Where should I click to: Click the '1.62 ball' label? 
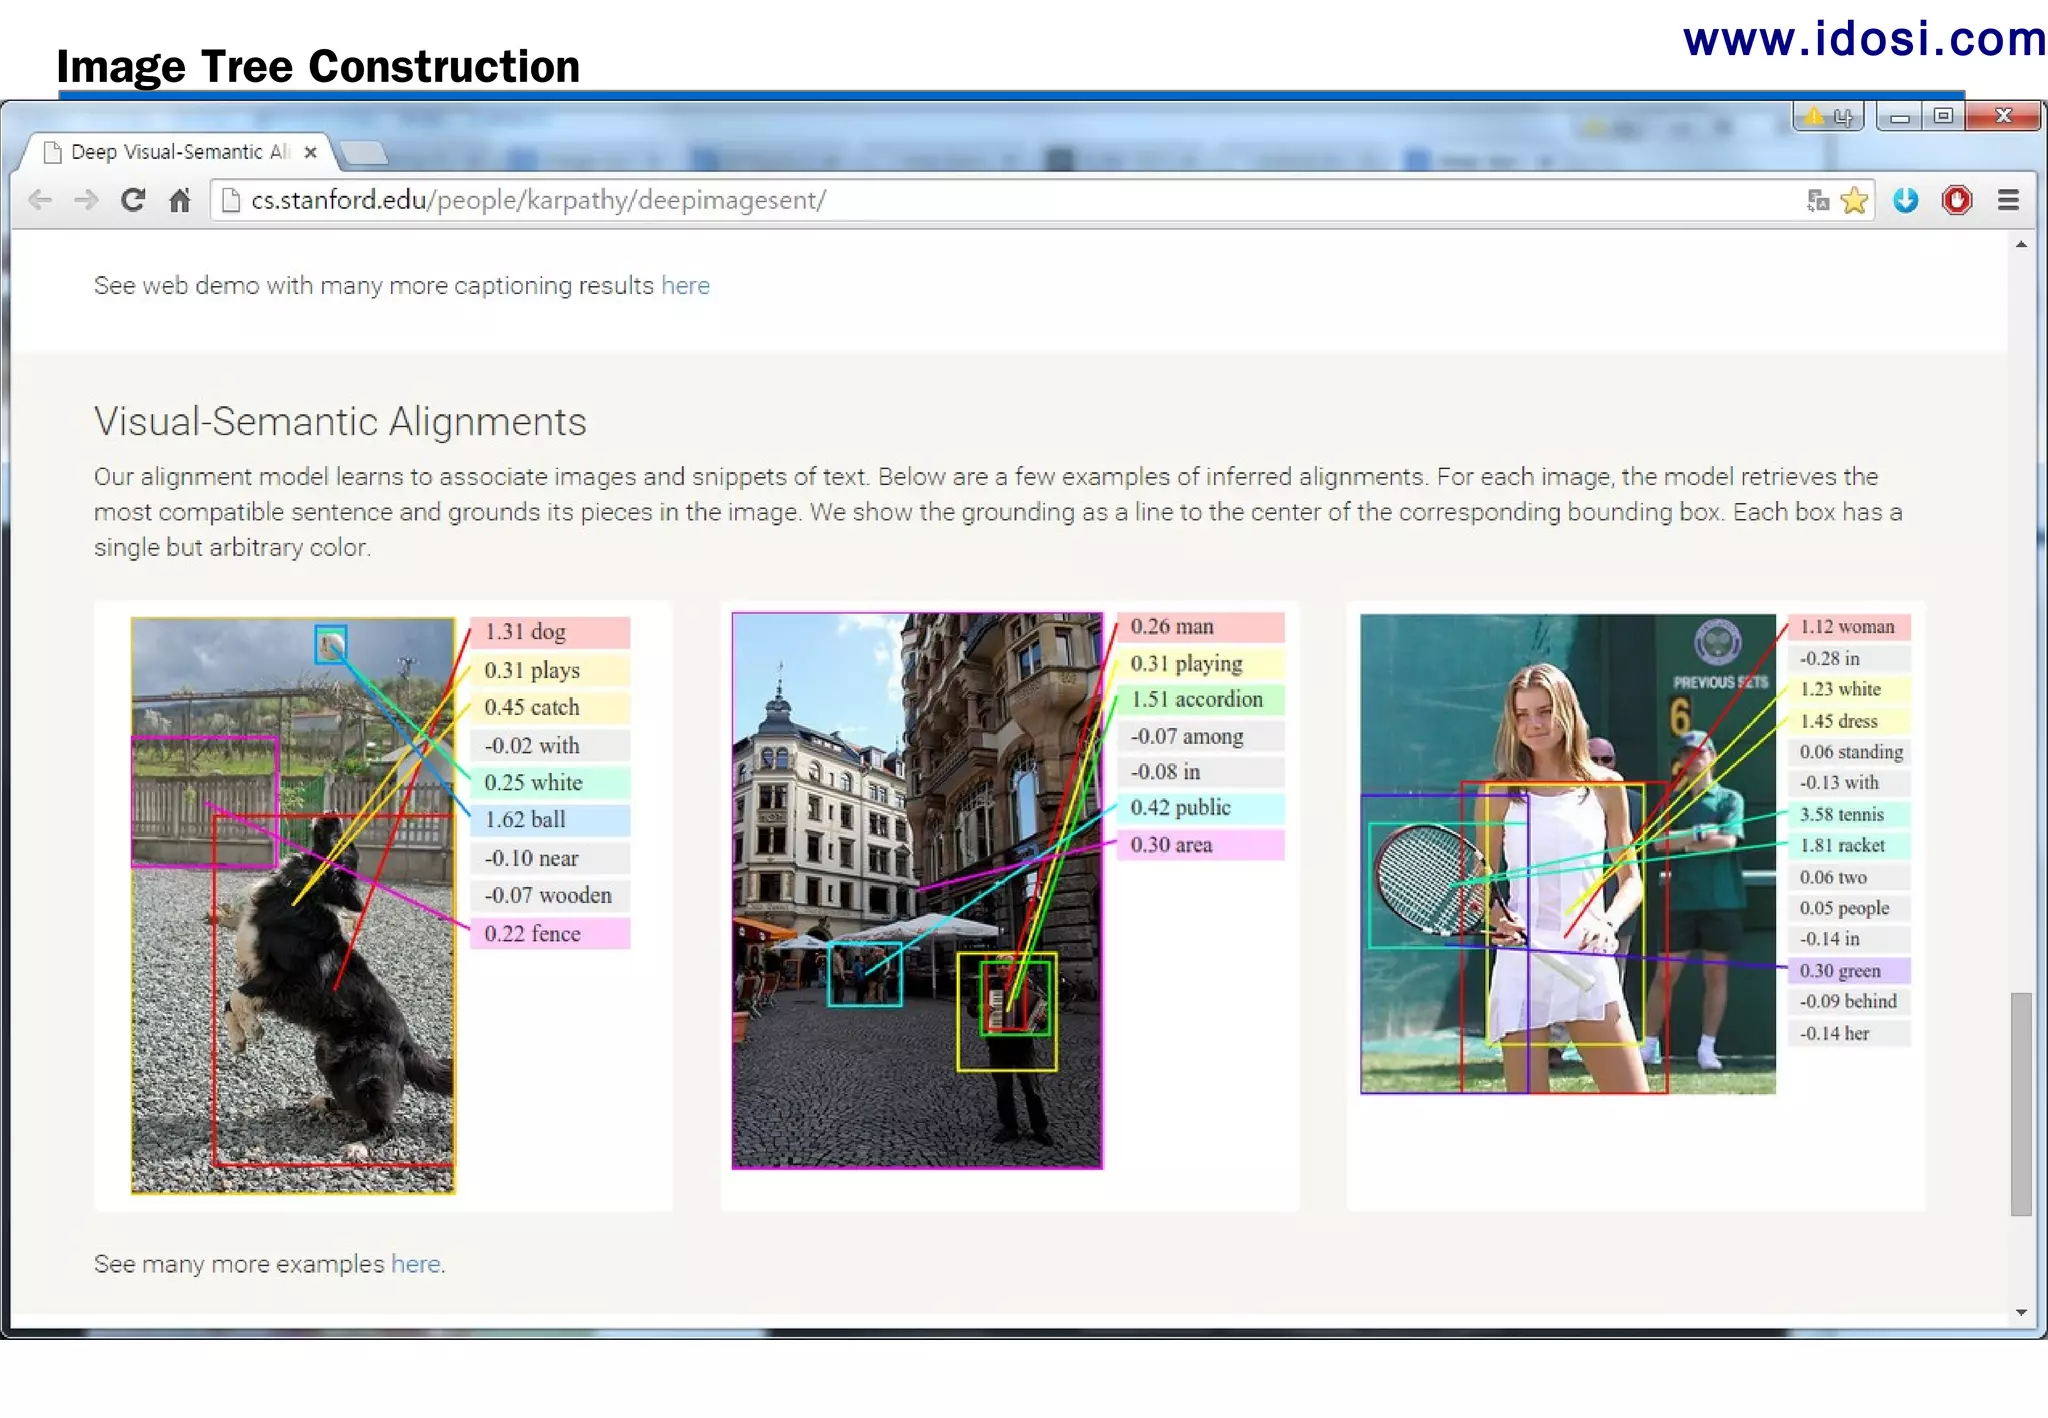[x=550, y=820]
